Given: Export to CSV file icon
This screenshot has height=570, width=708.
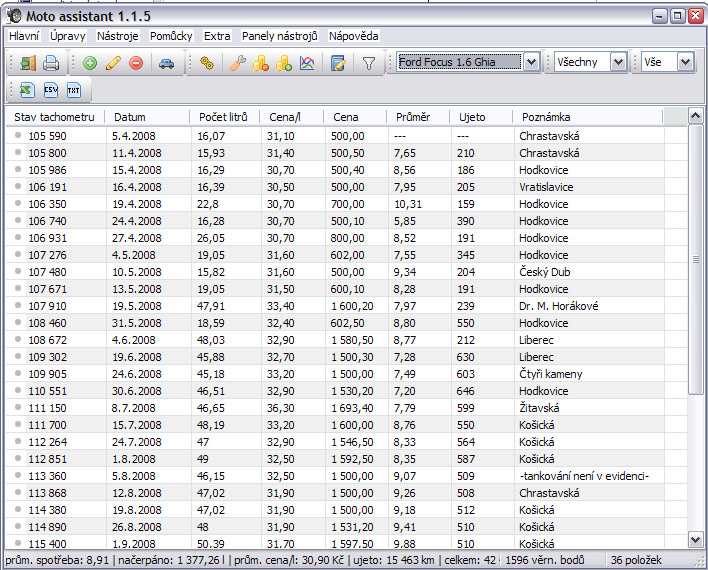Looking at the screenshot, I should click(50, 91).
